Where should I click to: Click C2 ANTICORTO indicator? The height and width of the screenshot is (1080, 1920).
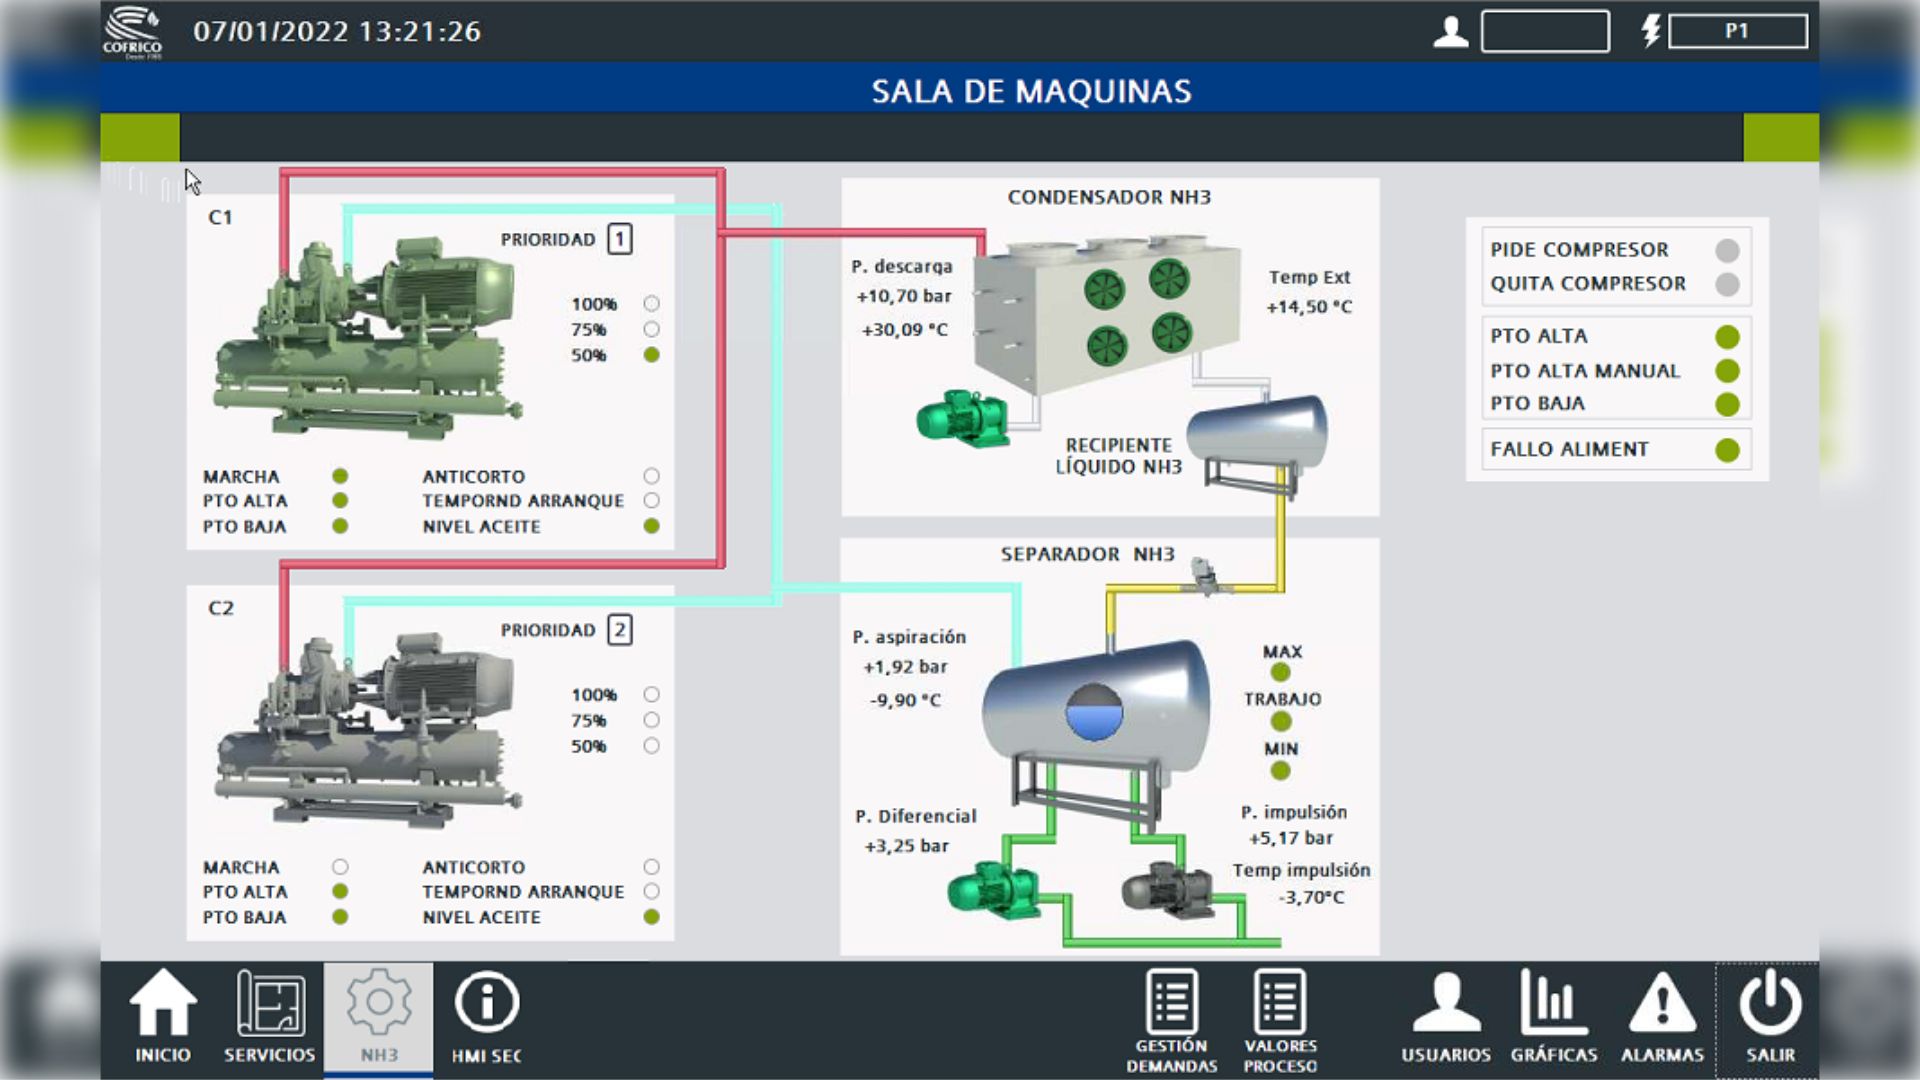tap(652, 868)
